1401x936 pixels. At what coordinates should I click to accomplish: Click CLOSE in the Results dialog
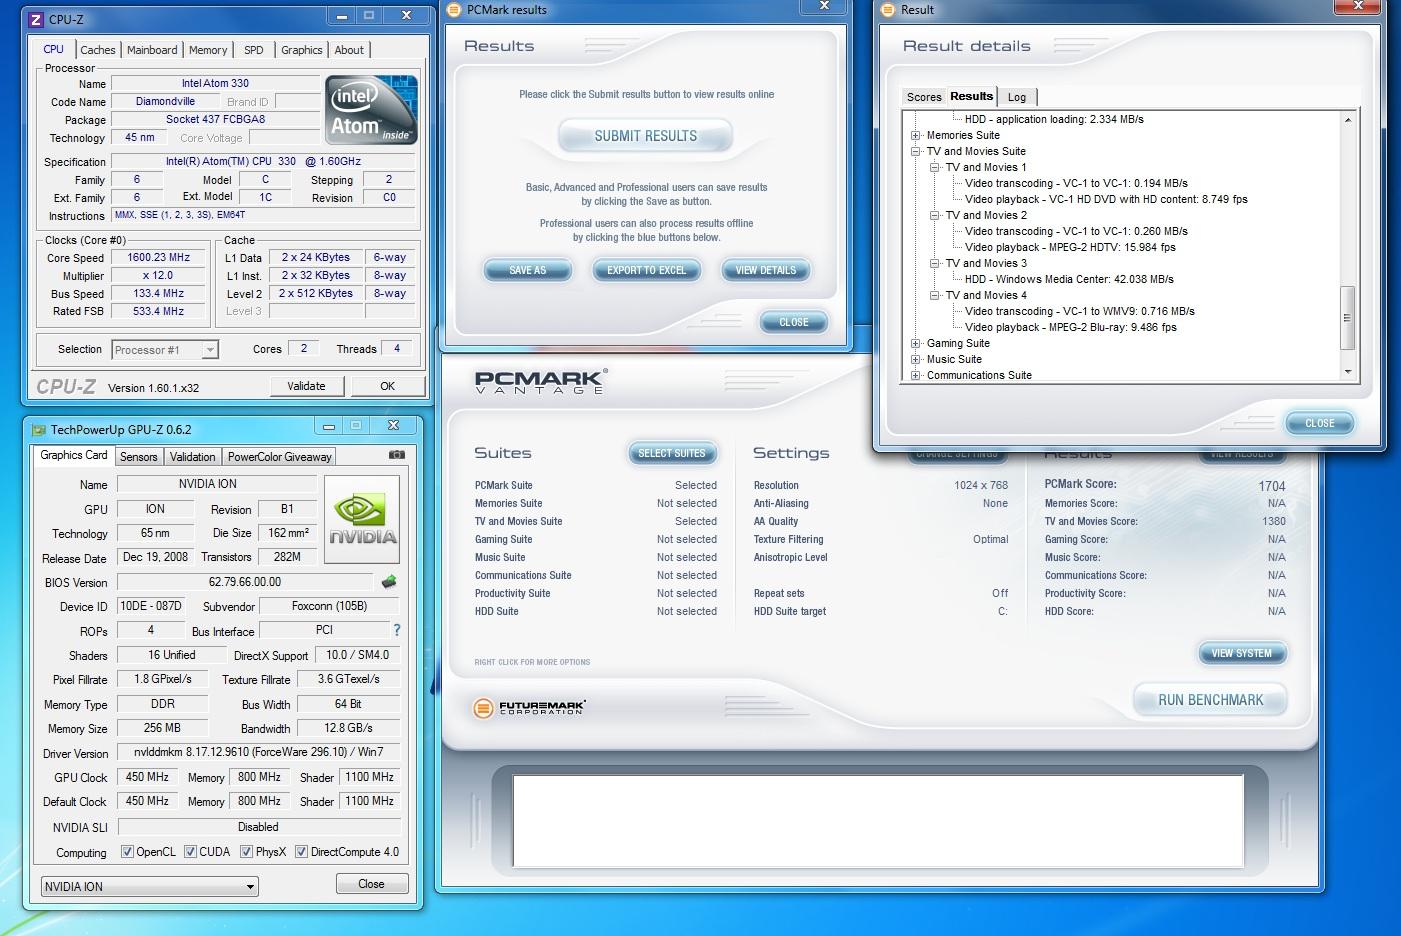[794, 322]
